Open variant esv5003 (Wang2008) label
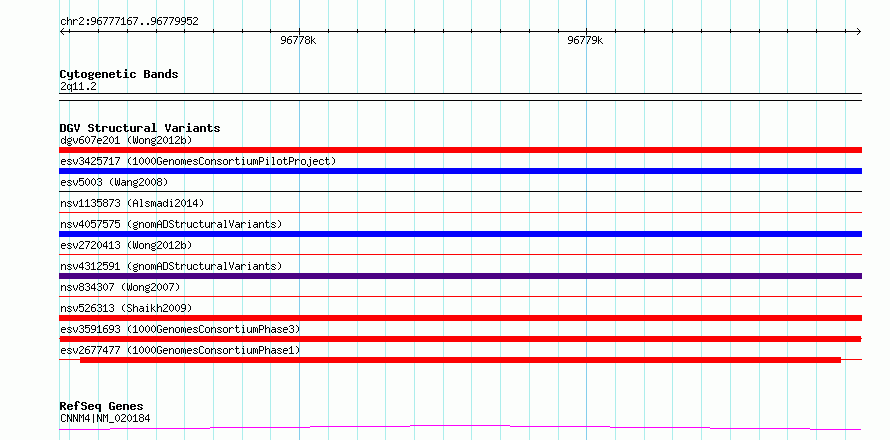Image resolution: width=890 pixels, height=440 pixels. point(114,182)
